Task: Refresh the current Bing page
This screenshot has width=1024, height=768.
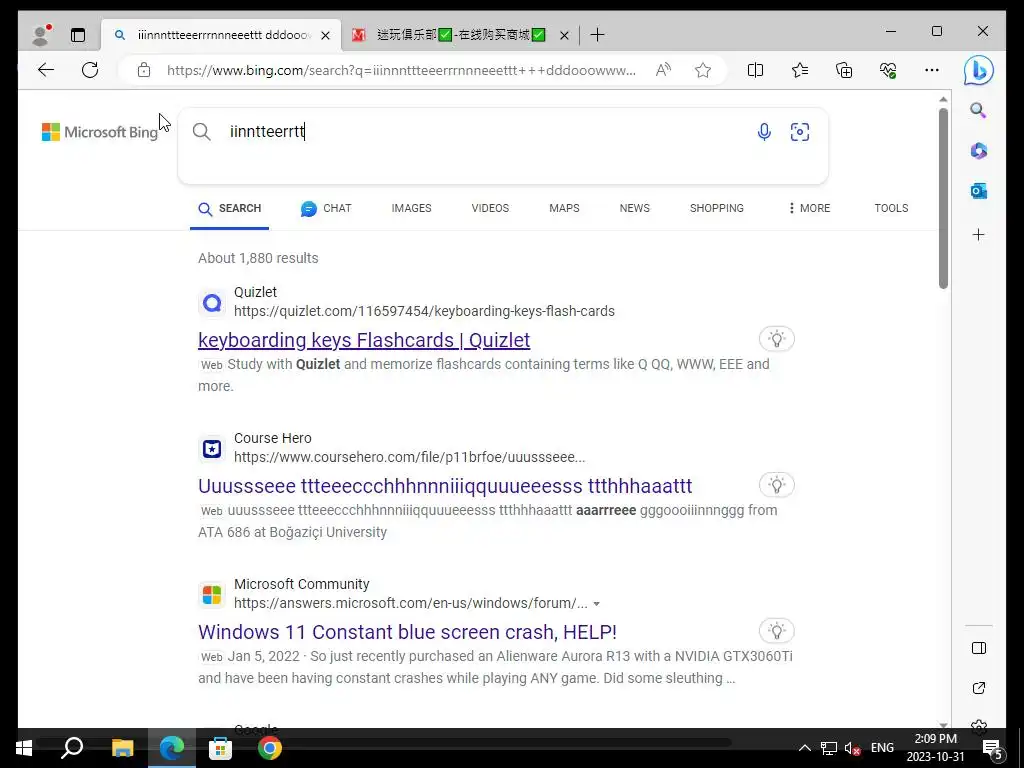Action: [90, 70]
